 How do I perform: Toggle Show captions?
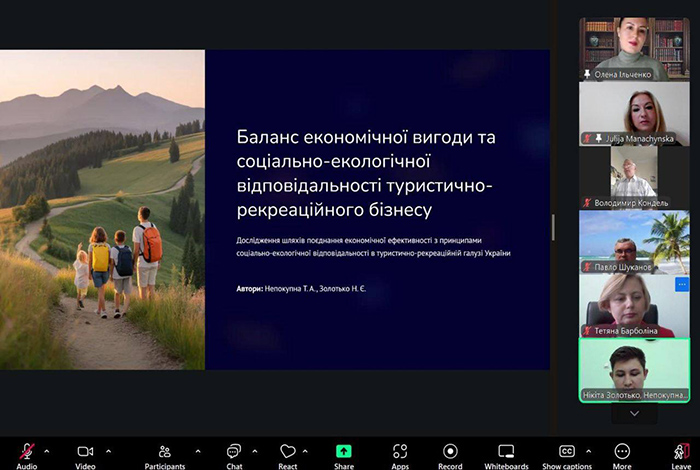point(567,452)
